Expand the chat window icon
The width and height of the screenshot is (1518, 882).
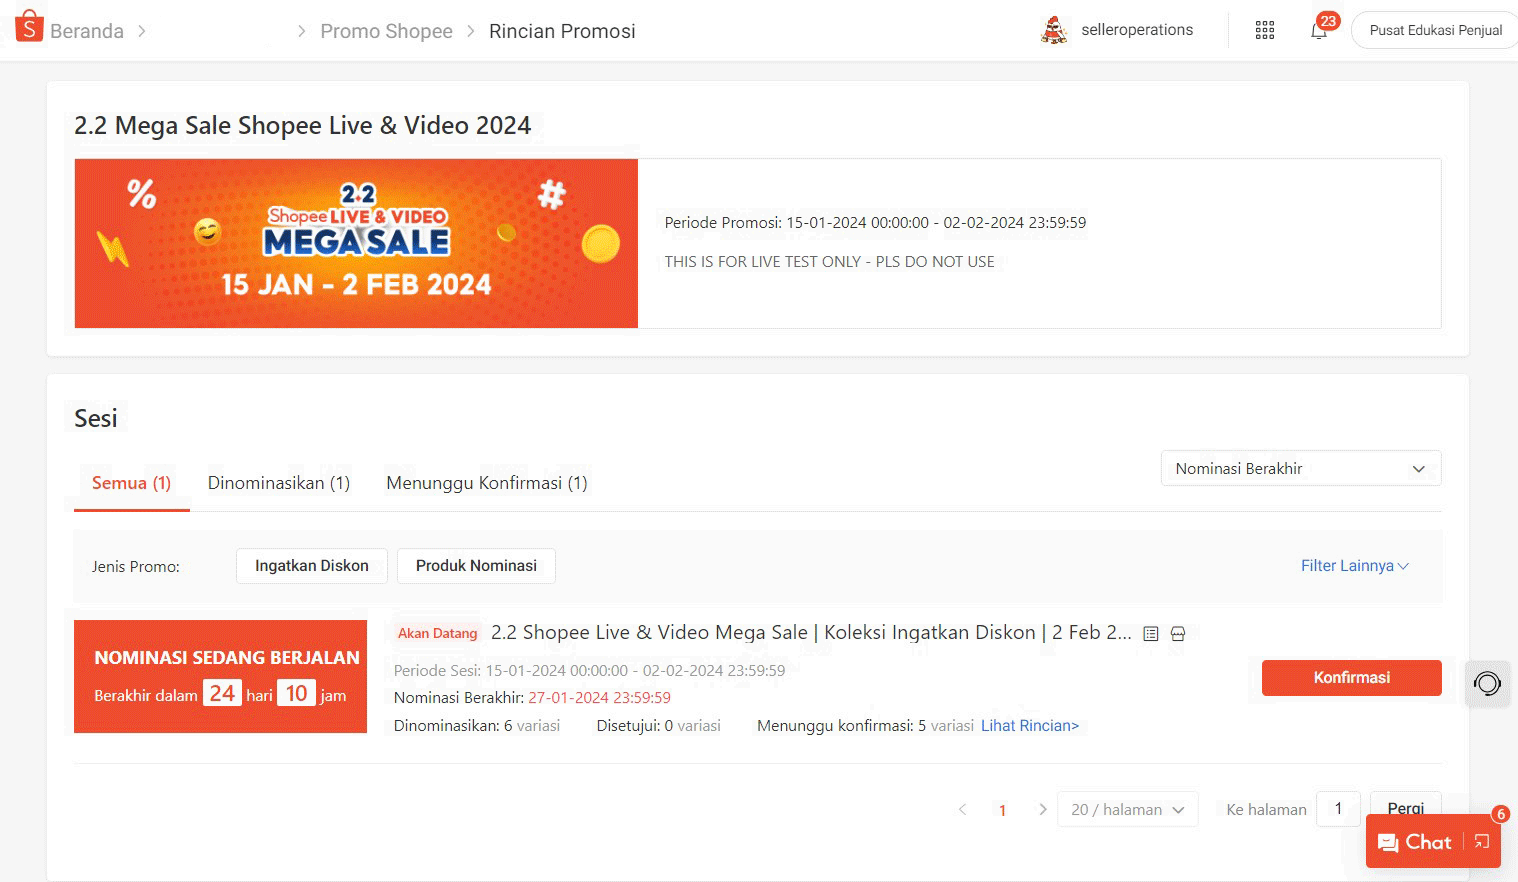point(1482,842)
